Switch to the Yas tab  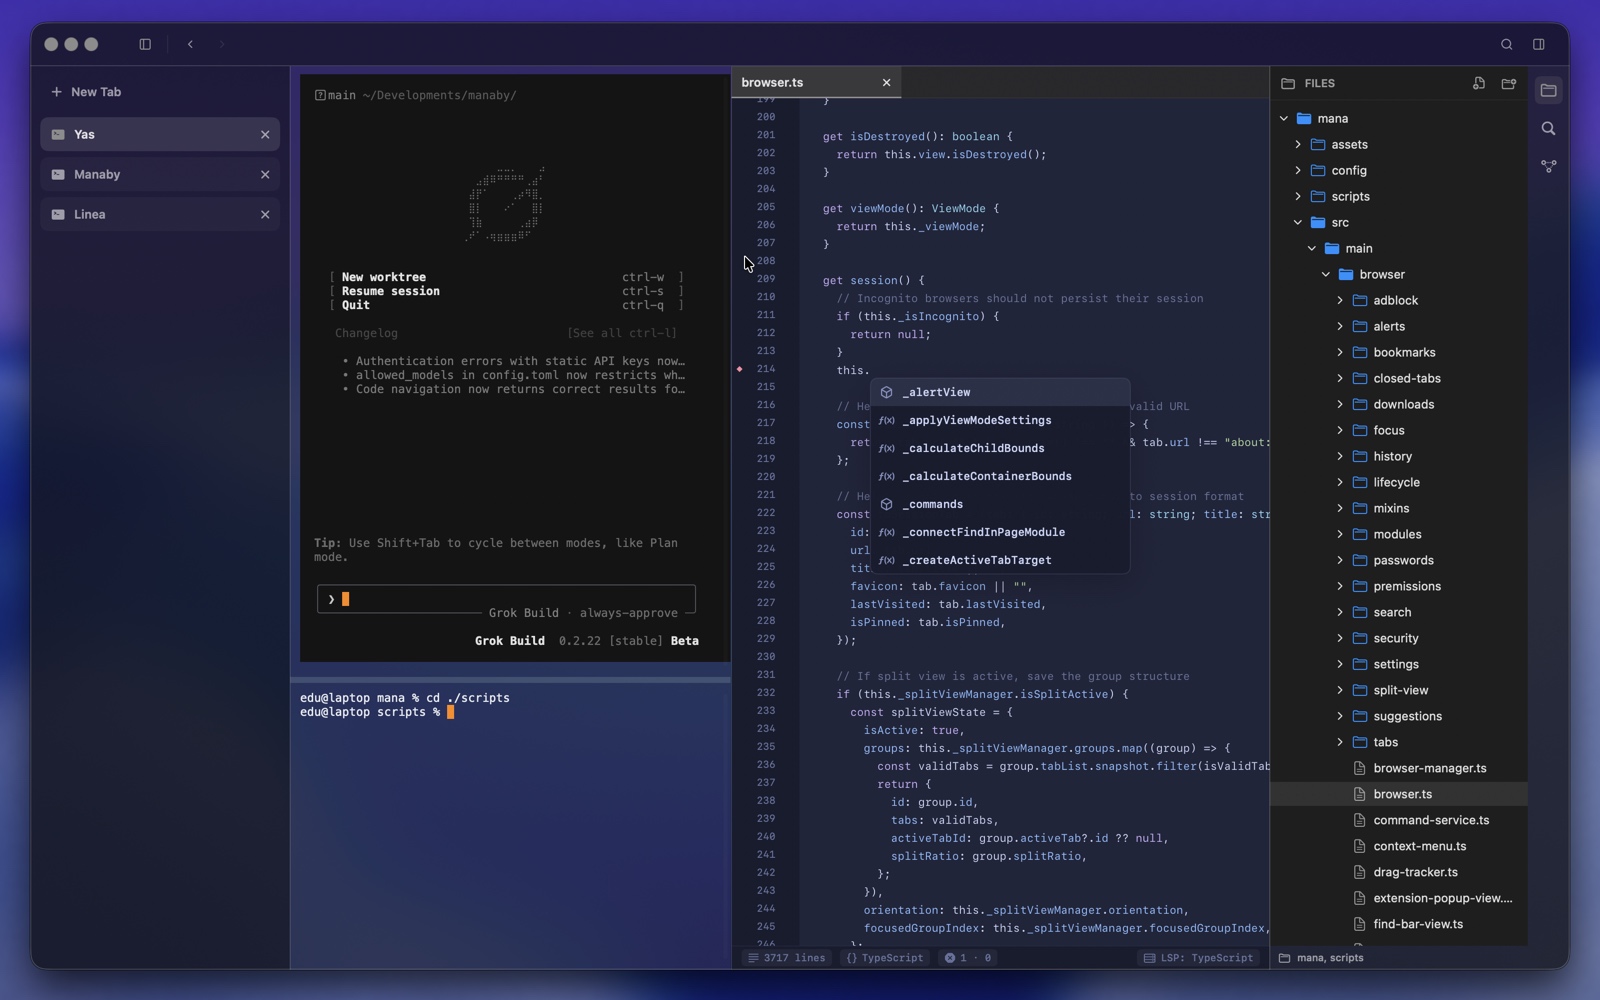point(160,134)
